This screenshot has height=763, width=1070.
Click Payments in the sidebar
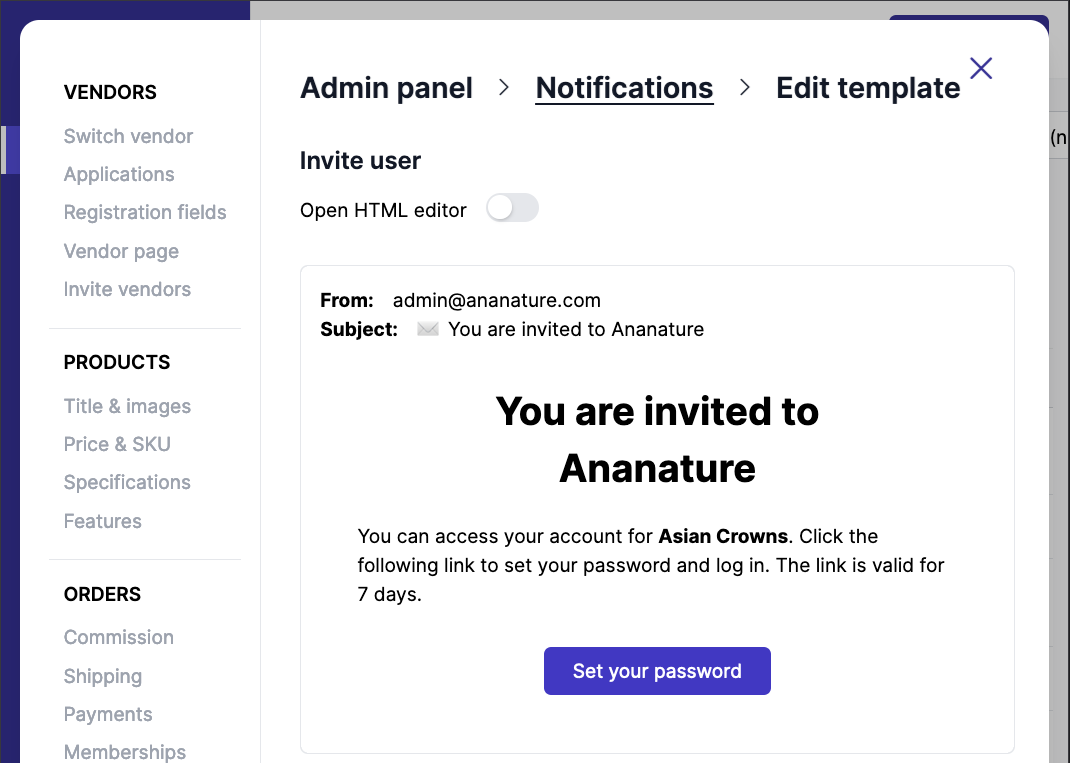(x=108, y=714)
